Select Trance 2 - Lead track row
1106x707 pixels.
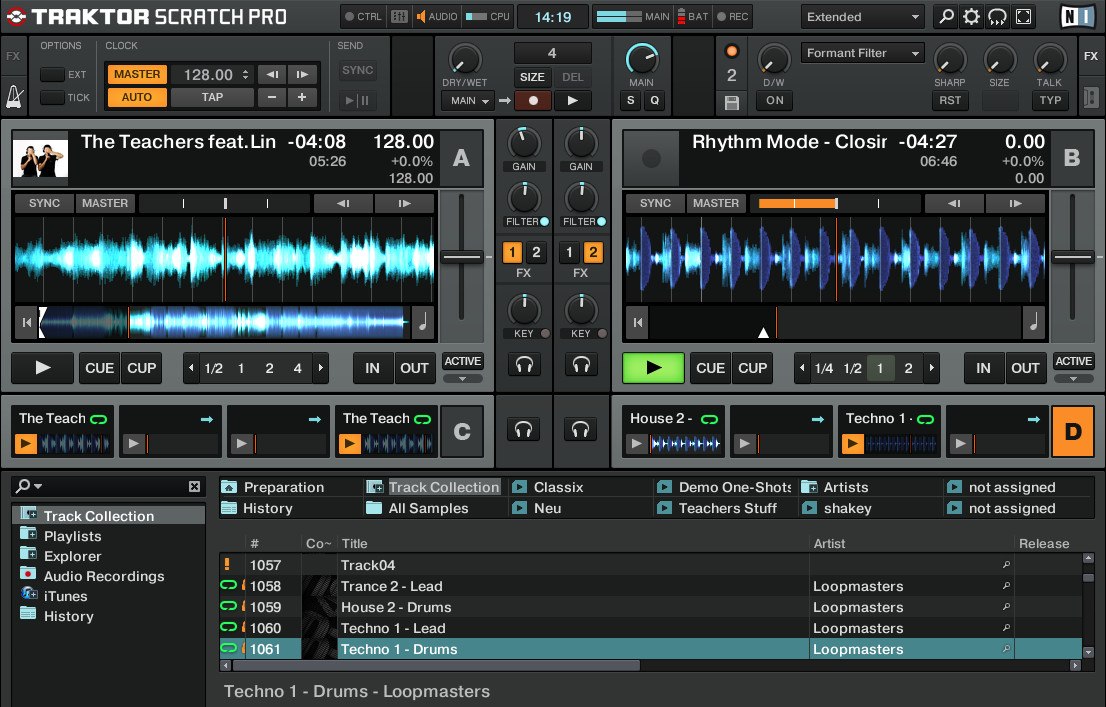650,586
